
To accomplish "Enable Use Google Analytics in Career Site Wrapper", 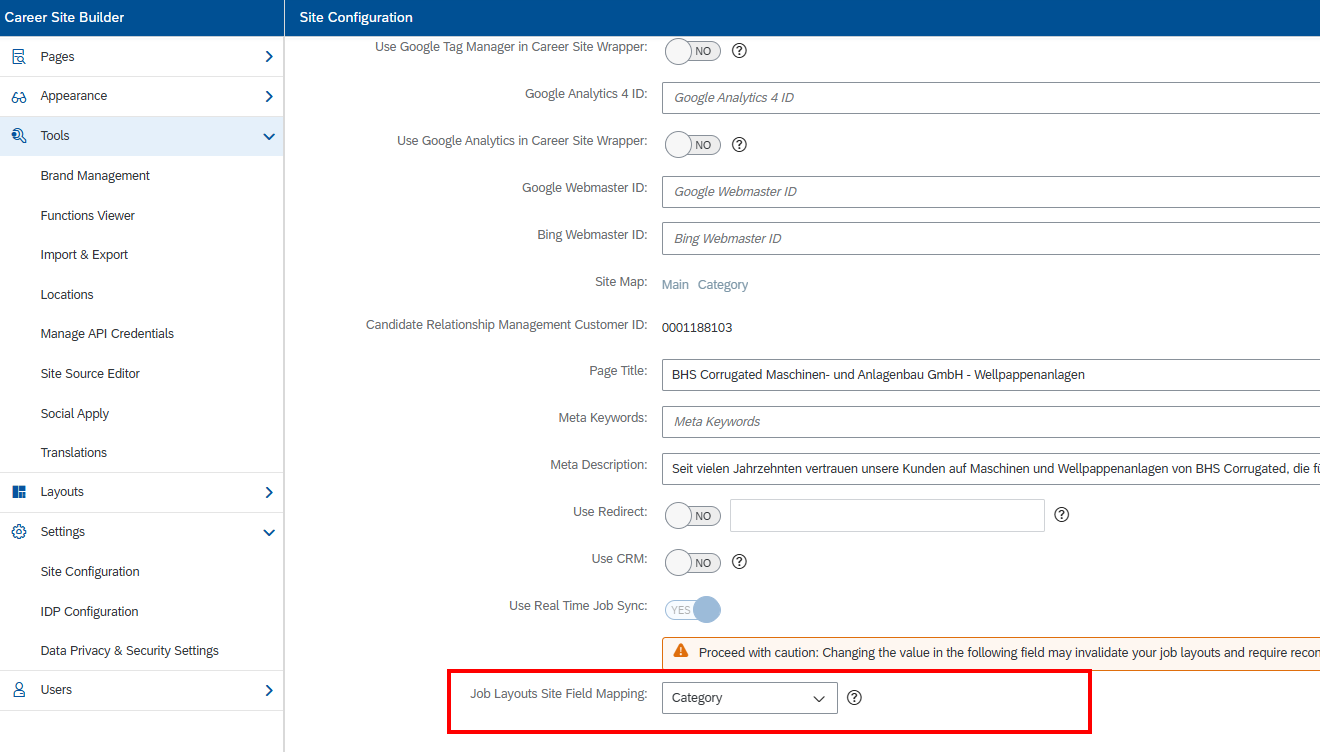I will (693, 145).
